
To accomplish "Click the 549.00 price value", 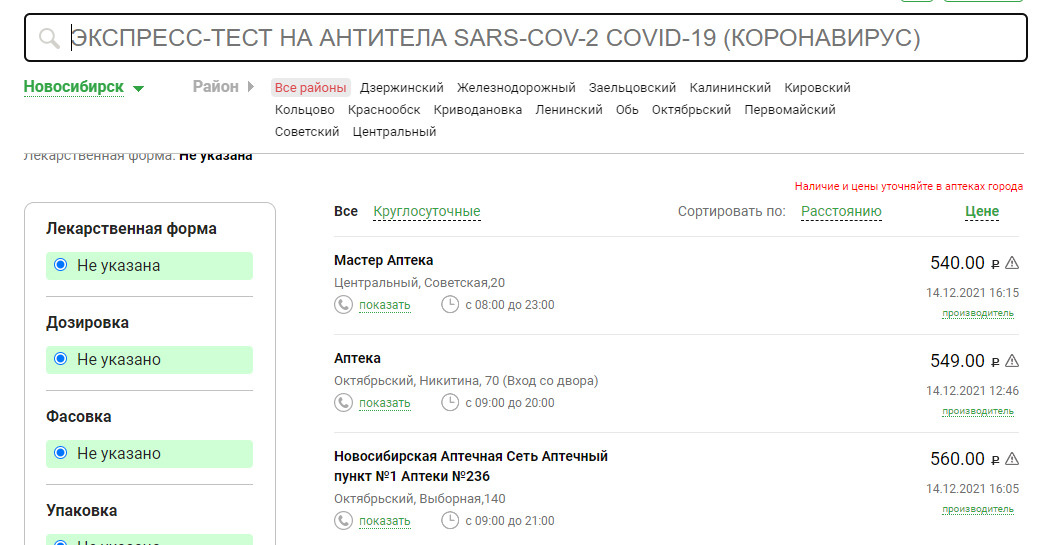I will coord(957,361).
